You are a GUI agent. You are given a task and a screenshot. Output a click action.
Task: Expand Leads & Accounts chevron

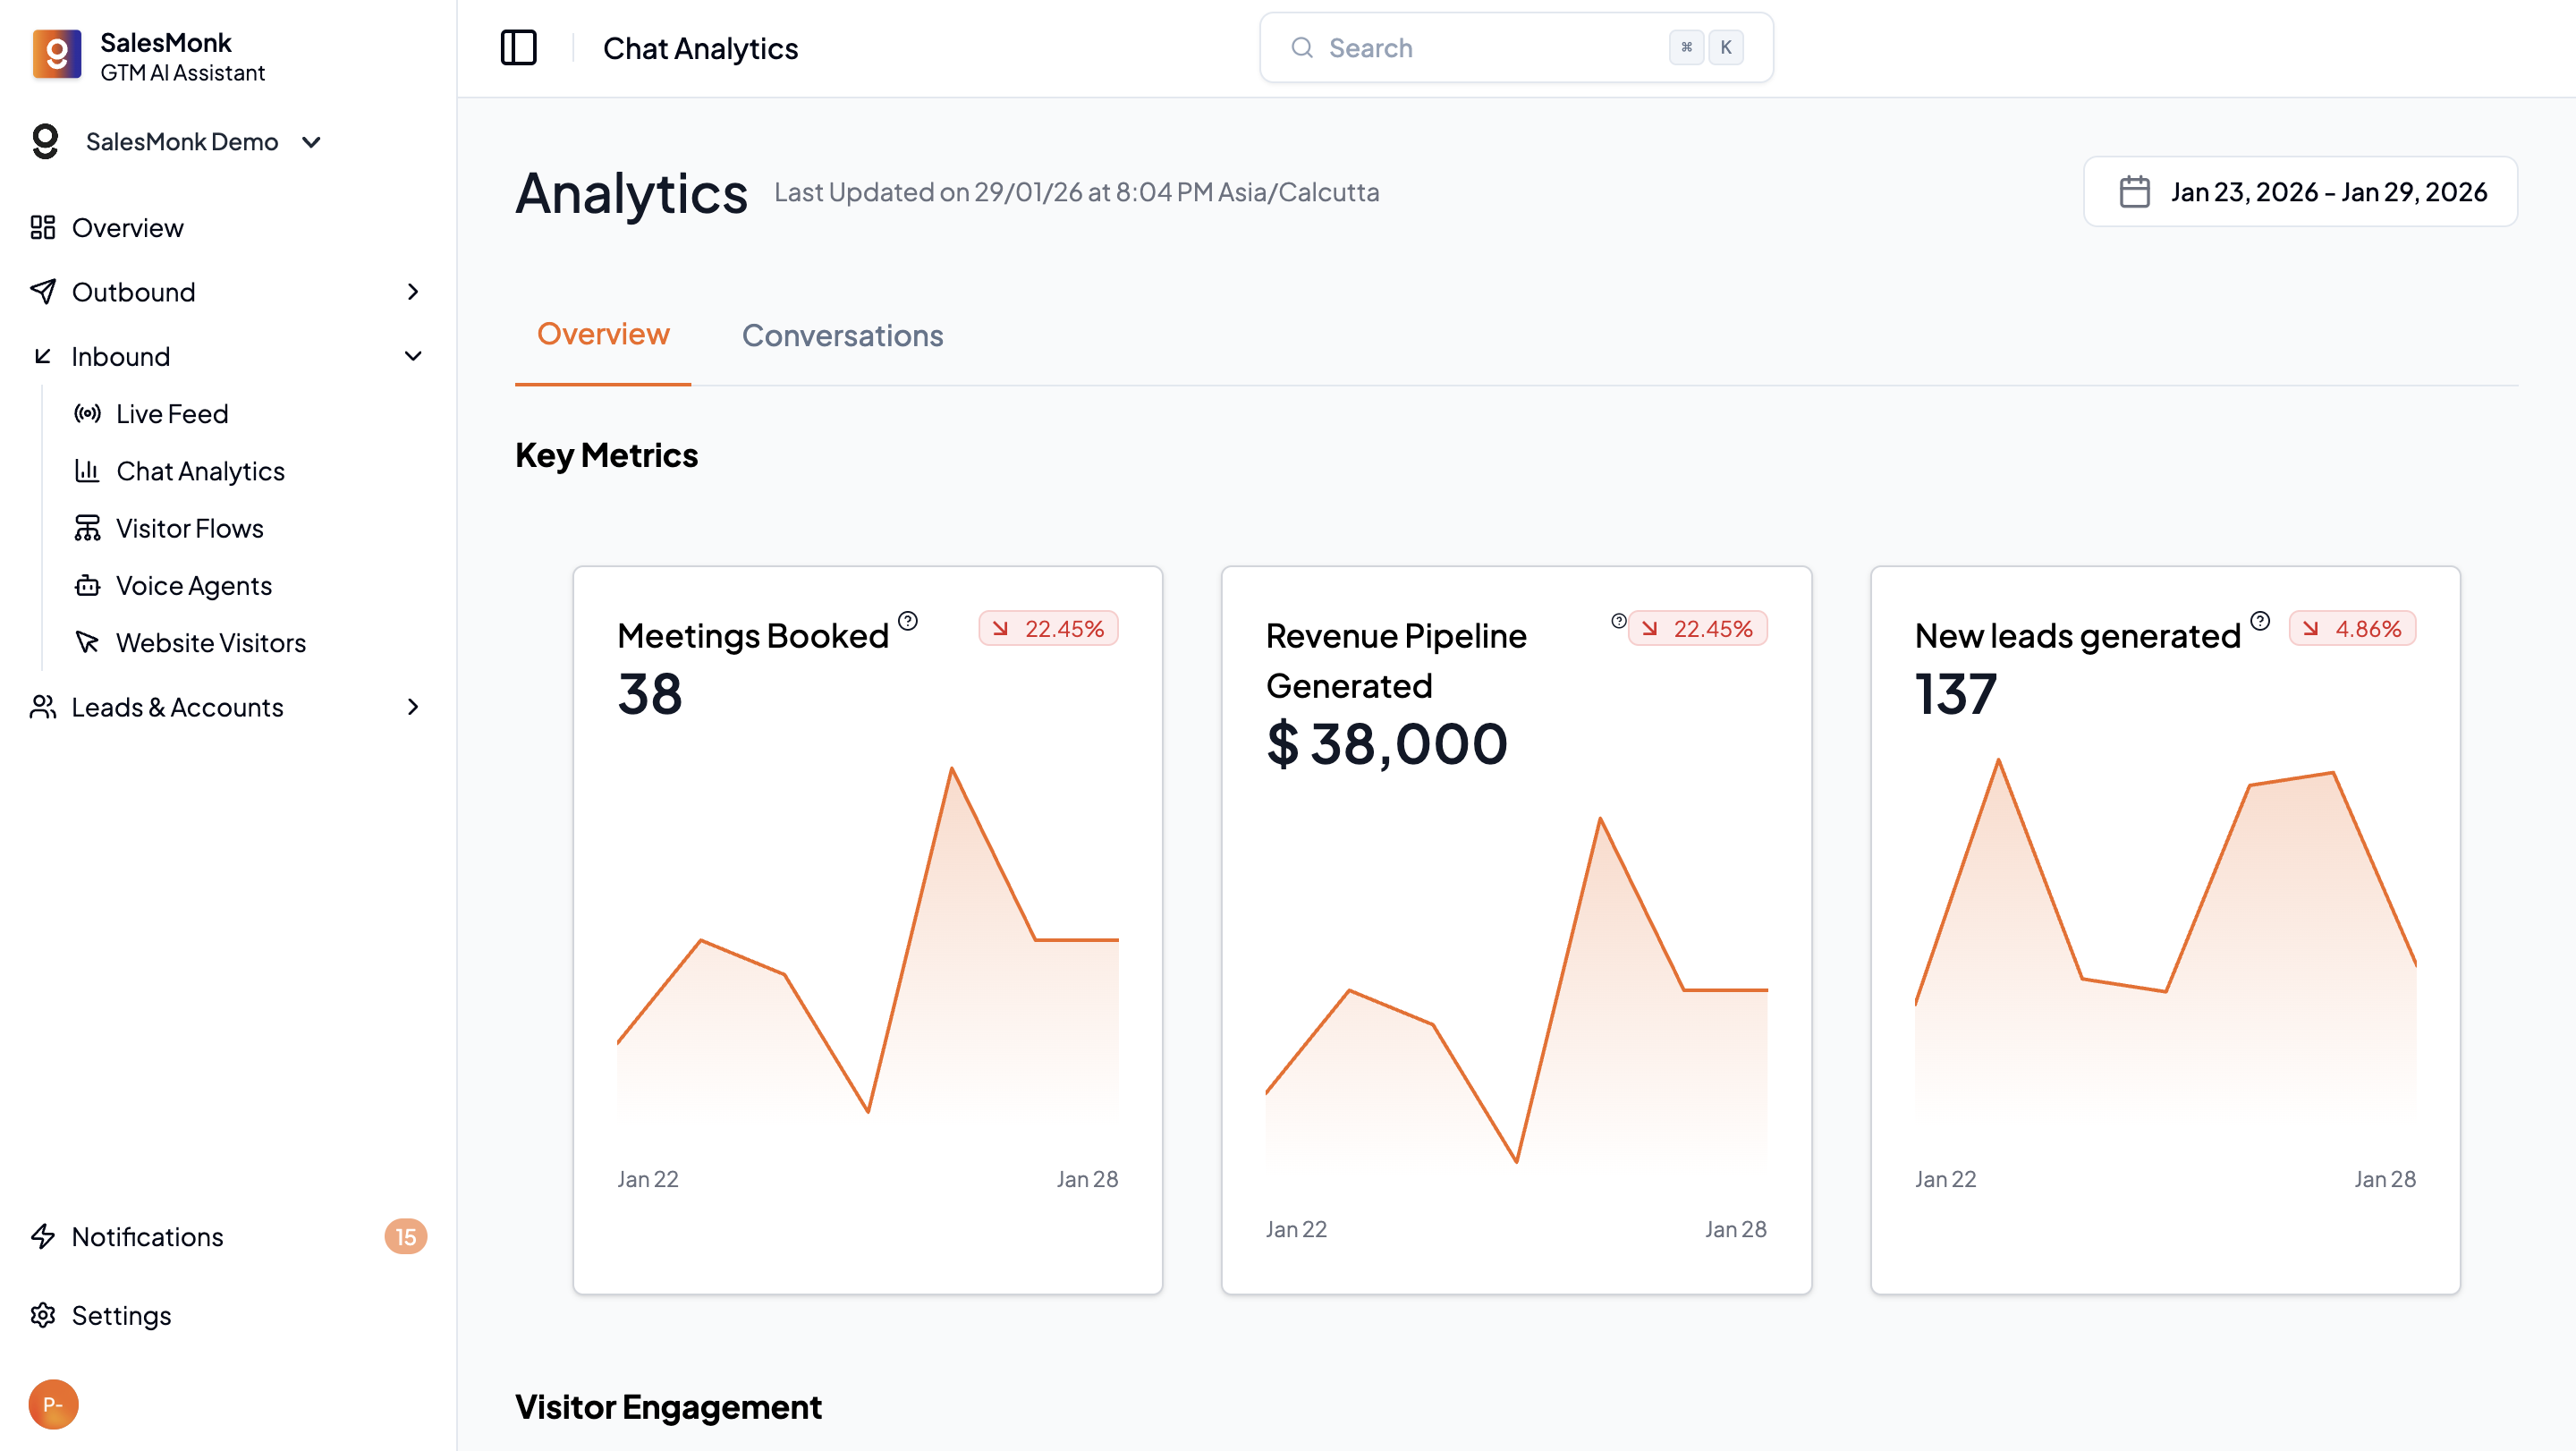413,707
